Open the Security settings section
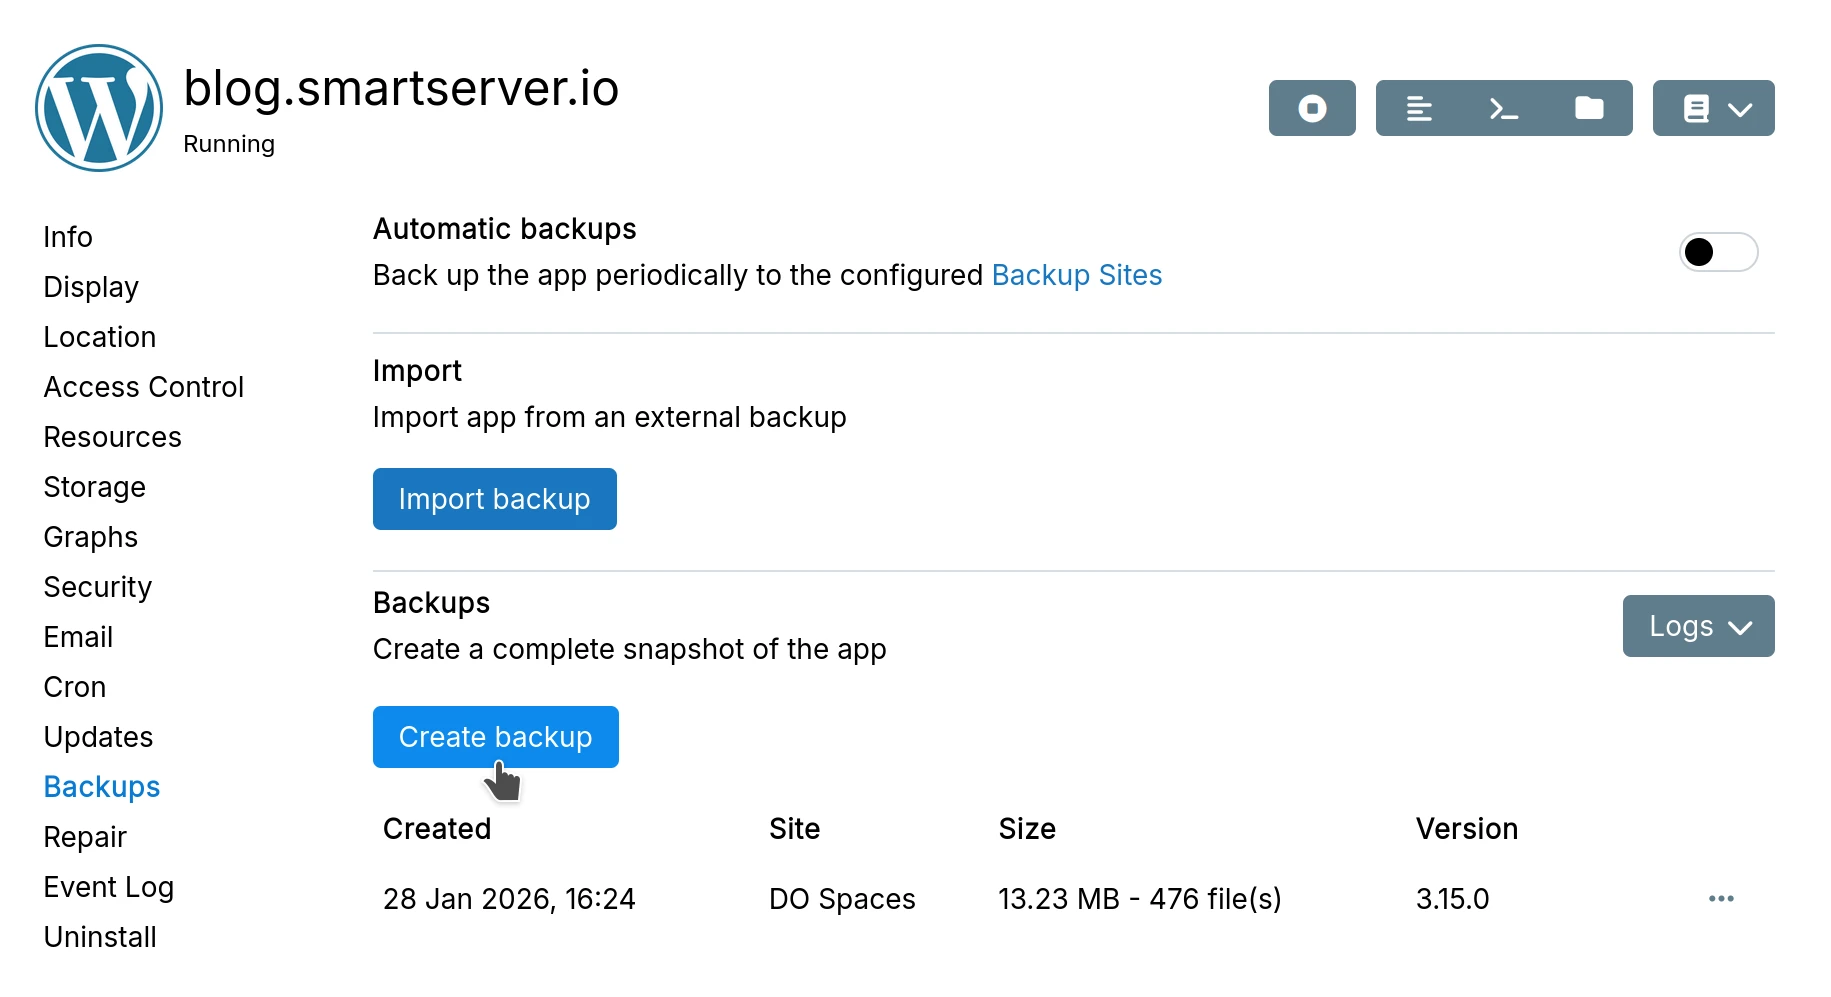Image resolution: width=1831 pixels, height=997 pixels. coord(97,587)
